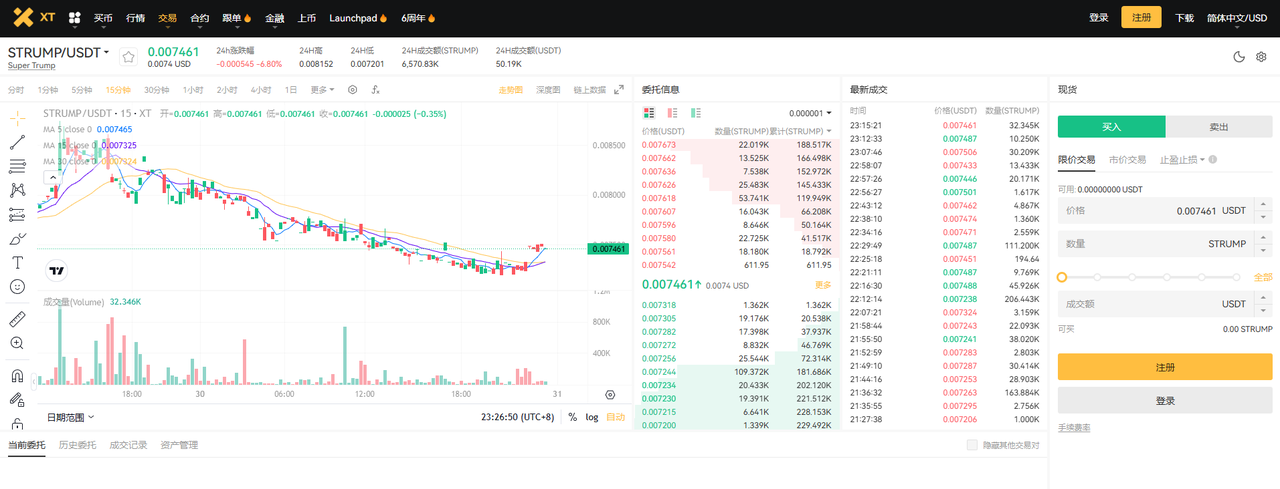This screenshot has height=489, width=1280.
Task: Switch to the 市价交易 tab
Action: [x=1127, y=160]
